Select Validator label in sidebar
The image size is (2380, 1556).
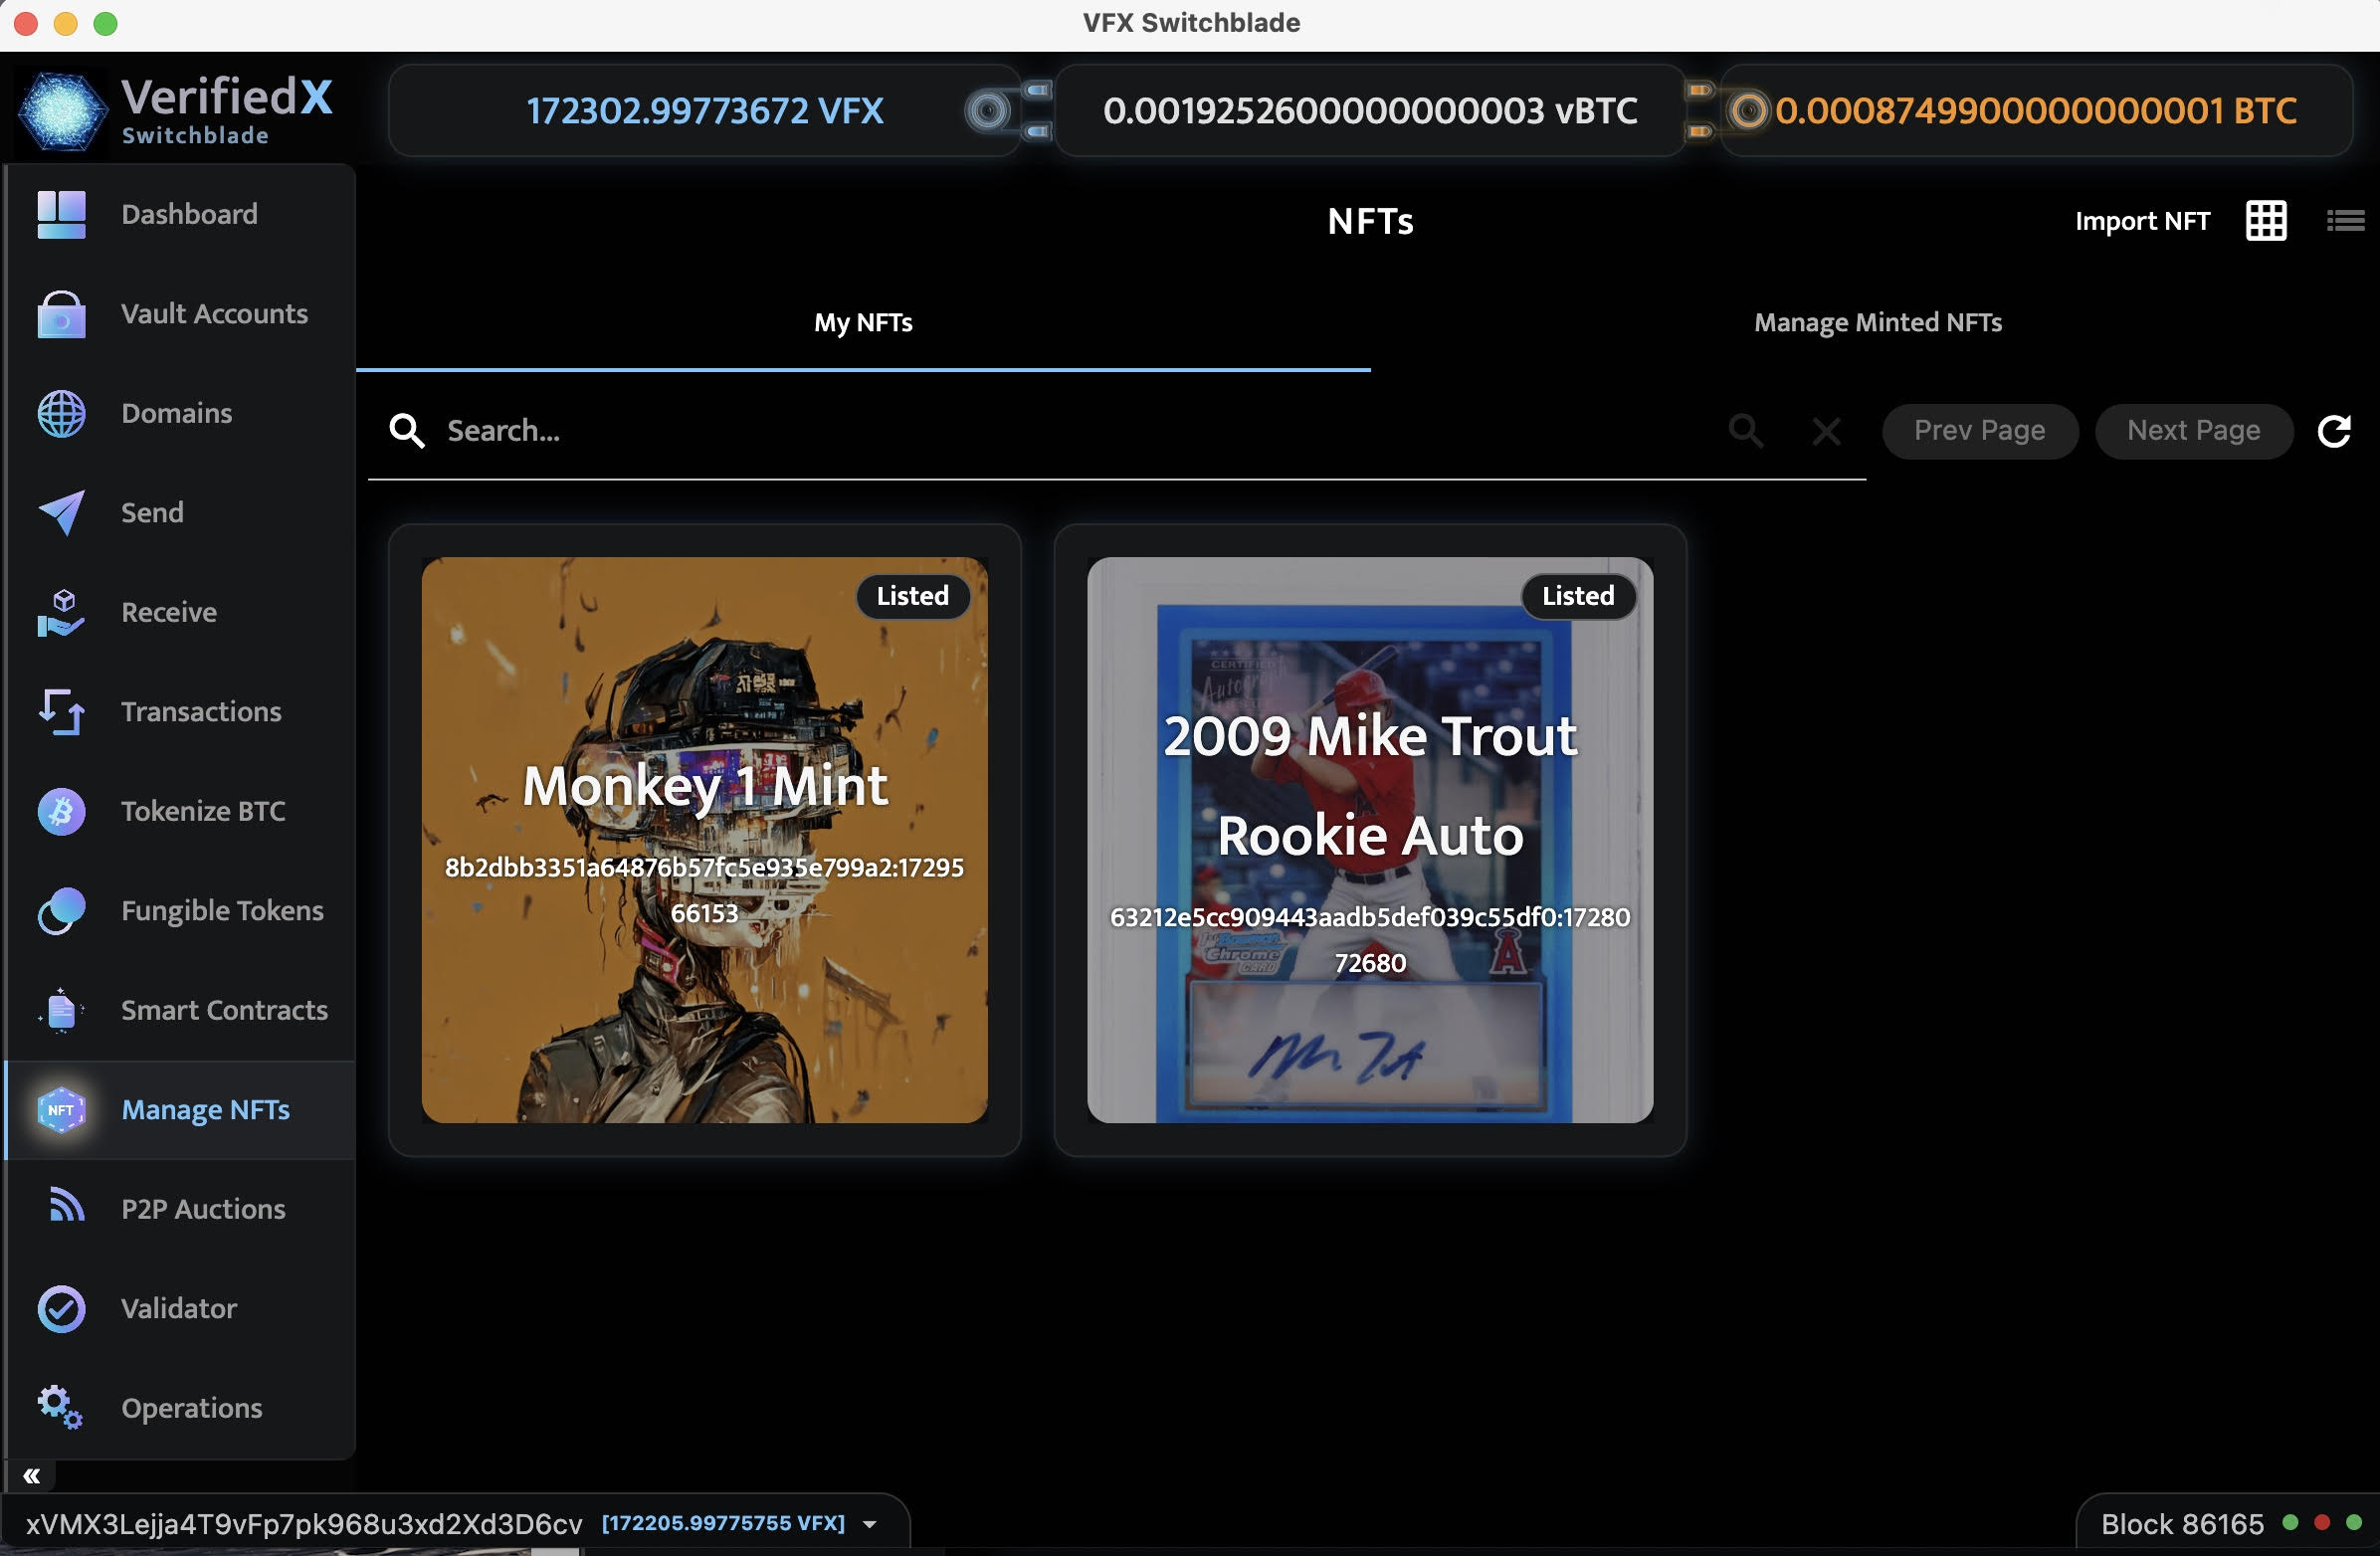click(178, 1309)
